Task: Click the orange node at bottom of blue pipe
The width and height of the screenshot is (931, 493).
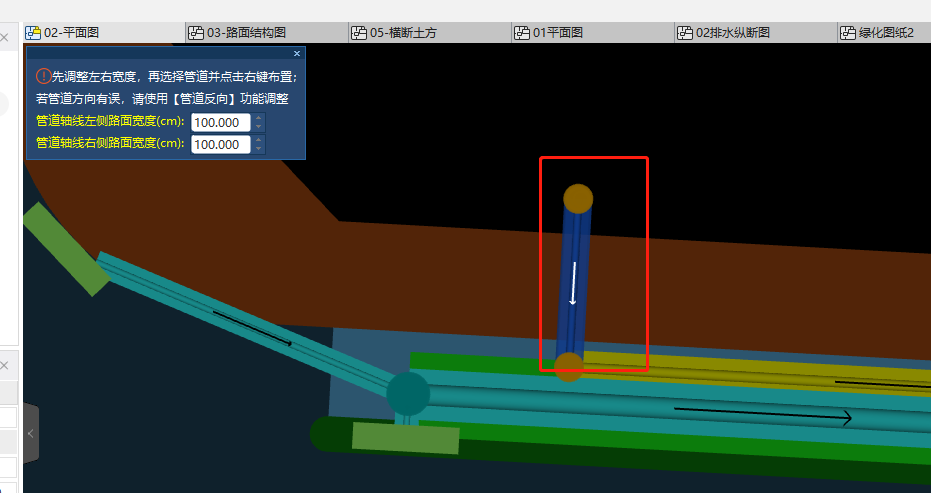Action: pos(569,366)
